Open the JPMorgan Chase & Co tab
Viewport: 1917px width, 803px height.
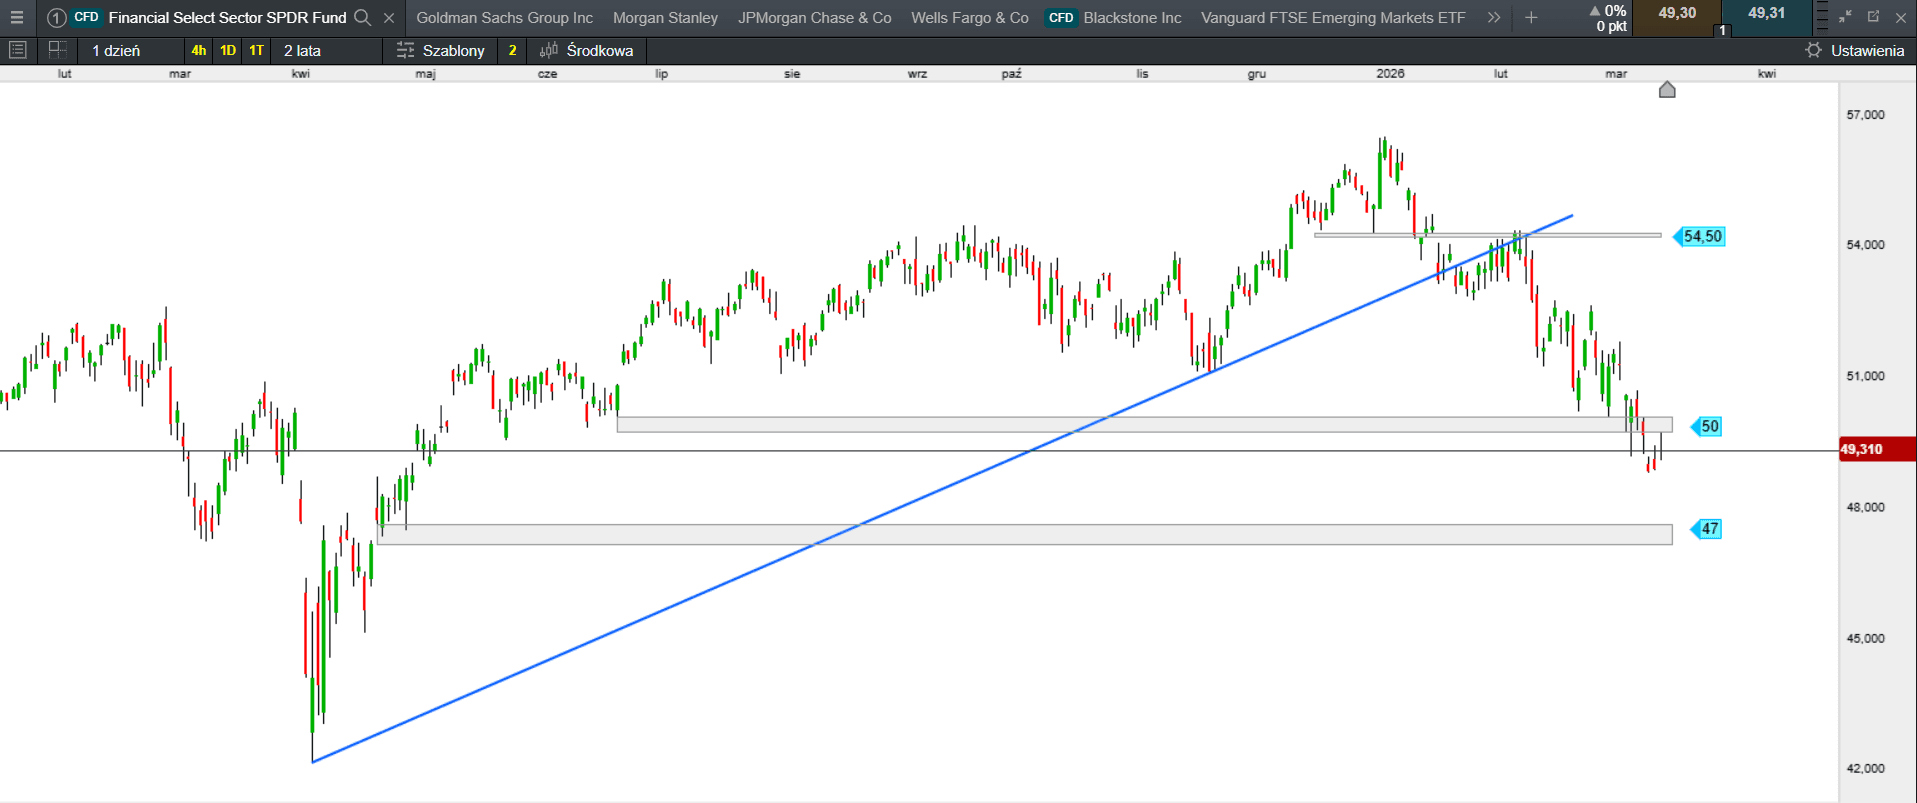point(814,18)
